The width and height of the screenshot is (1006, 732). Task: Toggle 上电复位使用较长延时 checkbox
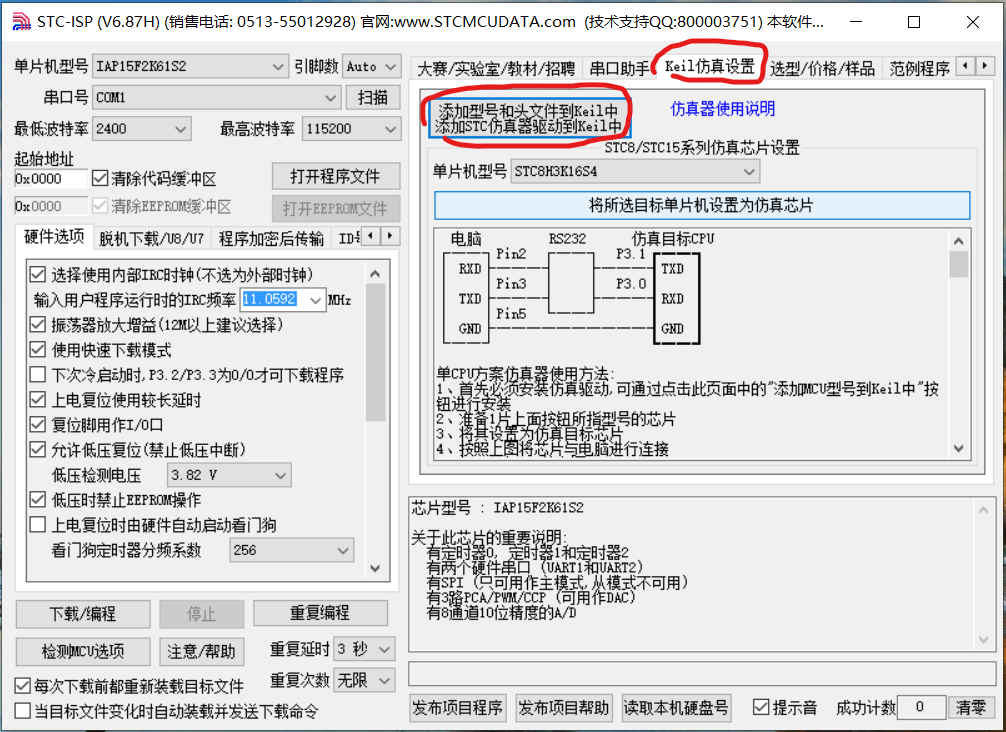(x=37, y=400)
